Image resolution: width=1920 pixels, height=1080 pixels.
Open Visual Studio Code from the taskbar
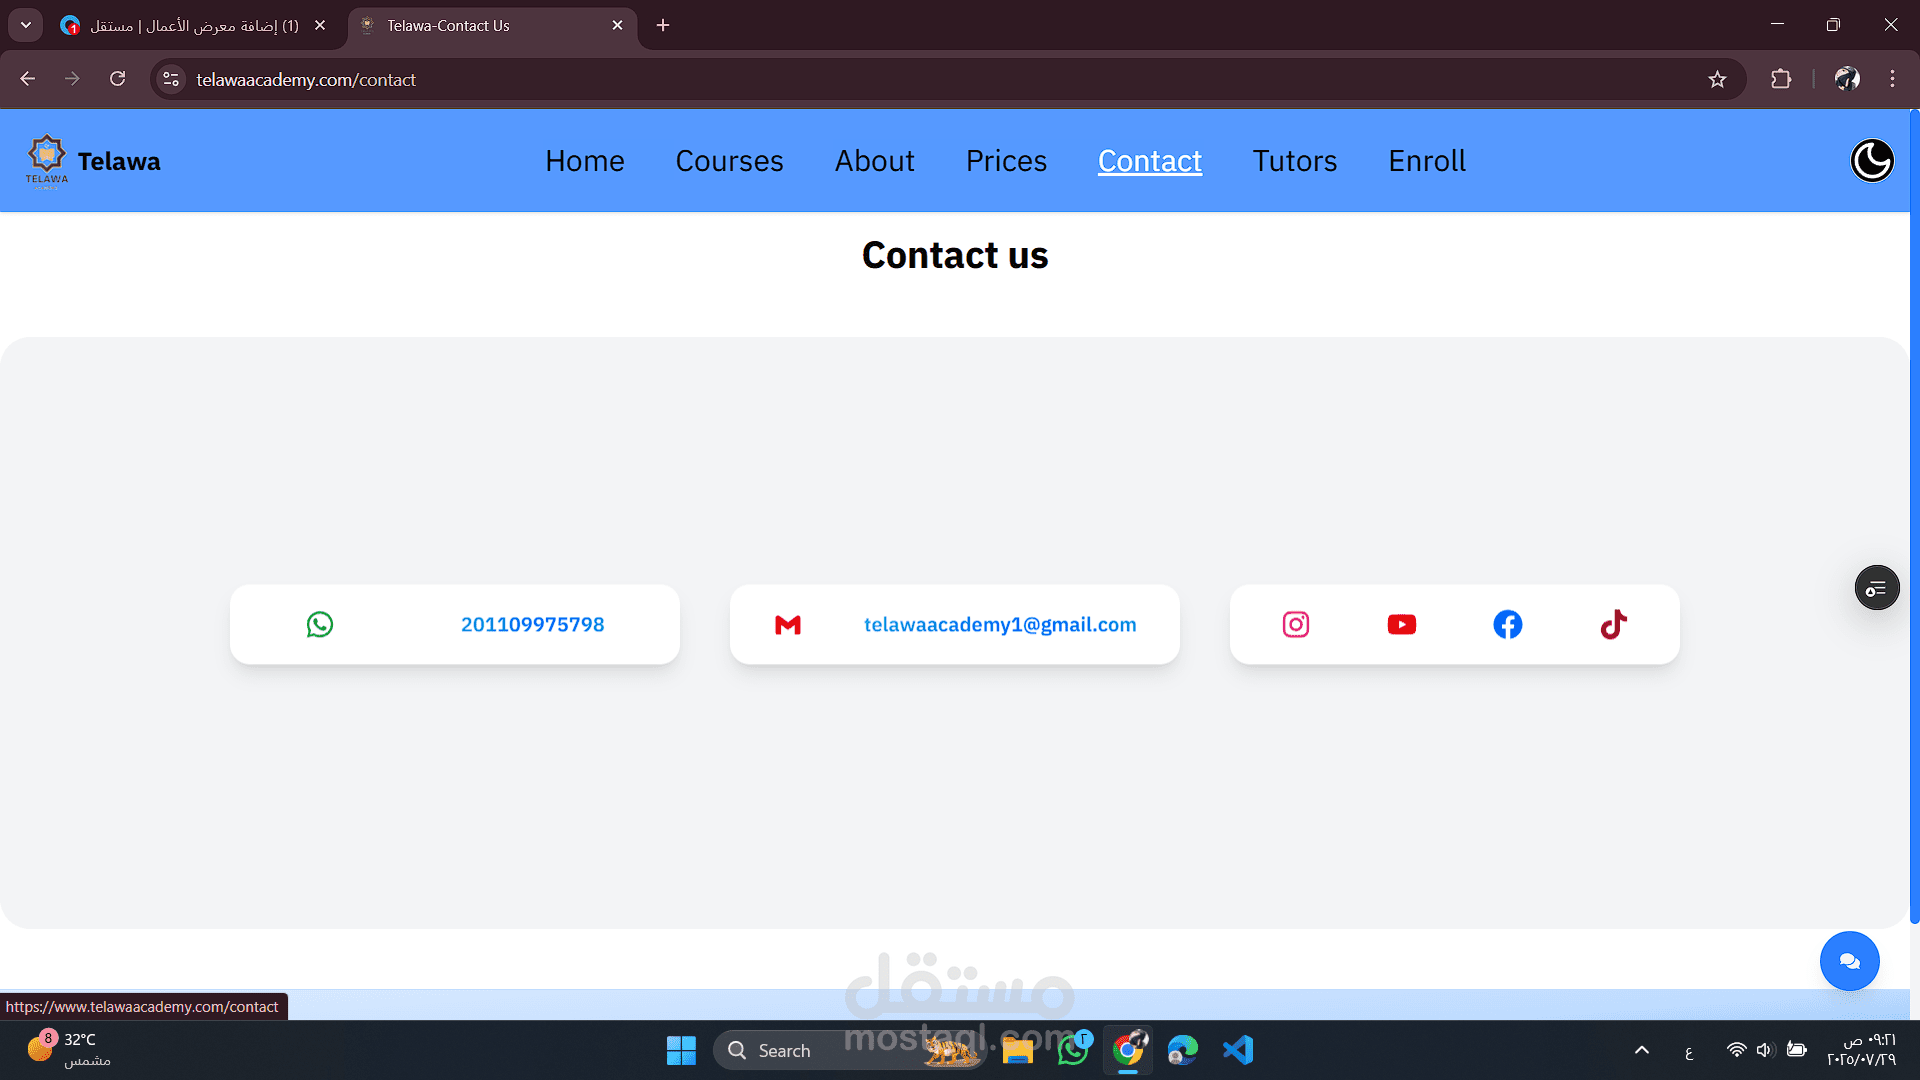point(1238,1050)
